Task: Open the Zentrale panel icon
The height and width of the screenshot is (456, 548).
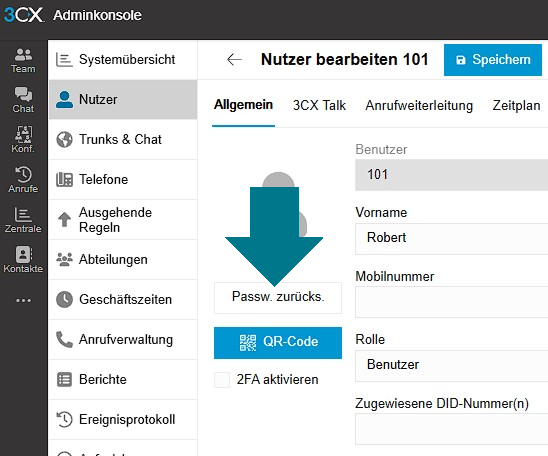Action: 23,220
